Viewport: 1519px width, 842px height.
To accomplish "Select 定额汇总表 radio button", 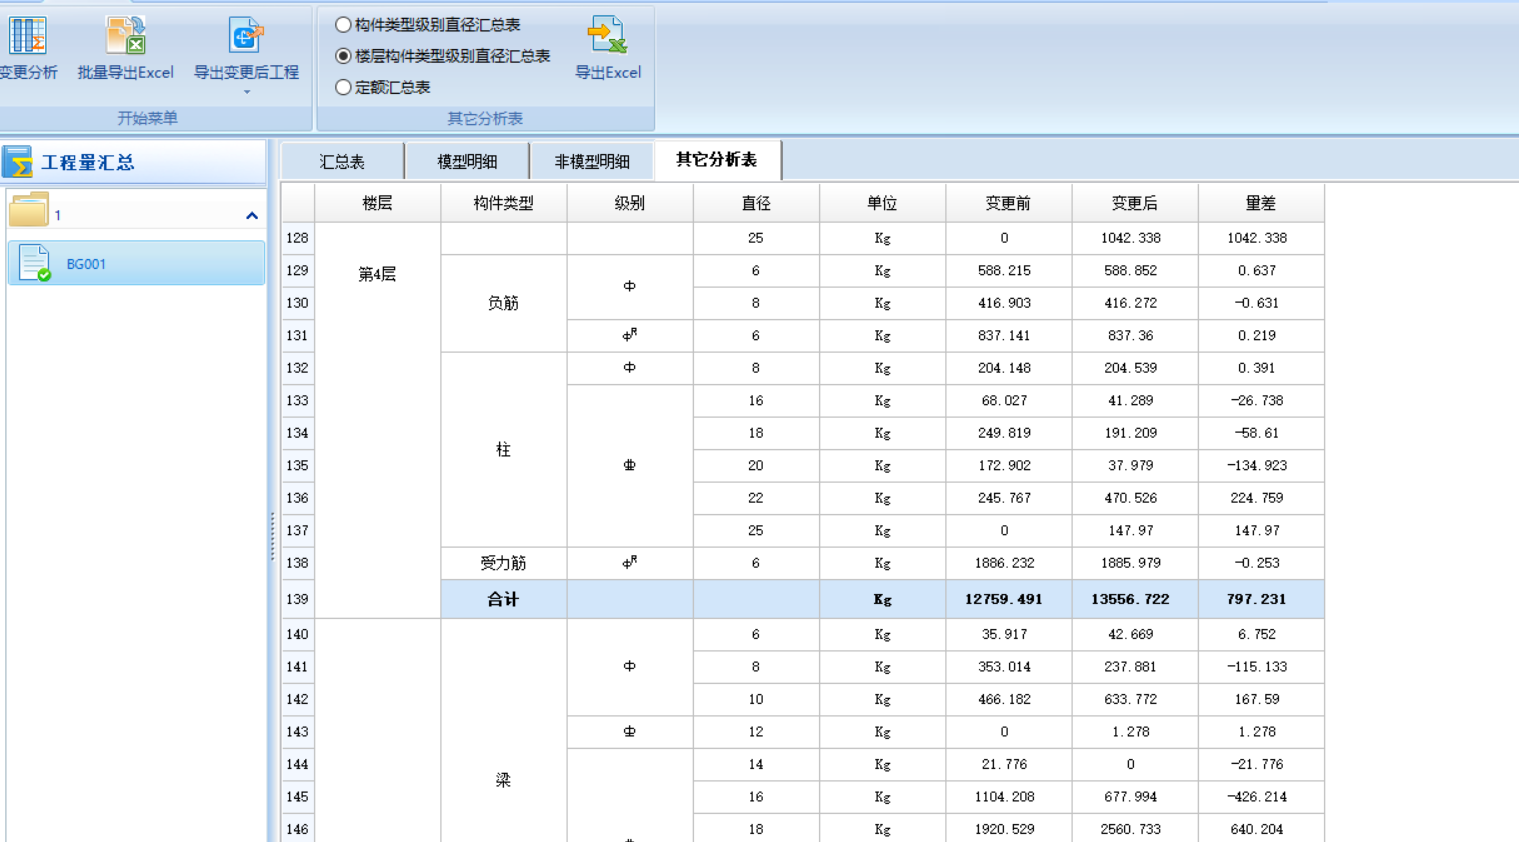I will click(x=343, y=87).
